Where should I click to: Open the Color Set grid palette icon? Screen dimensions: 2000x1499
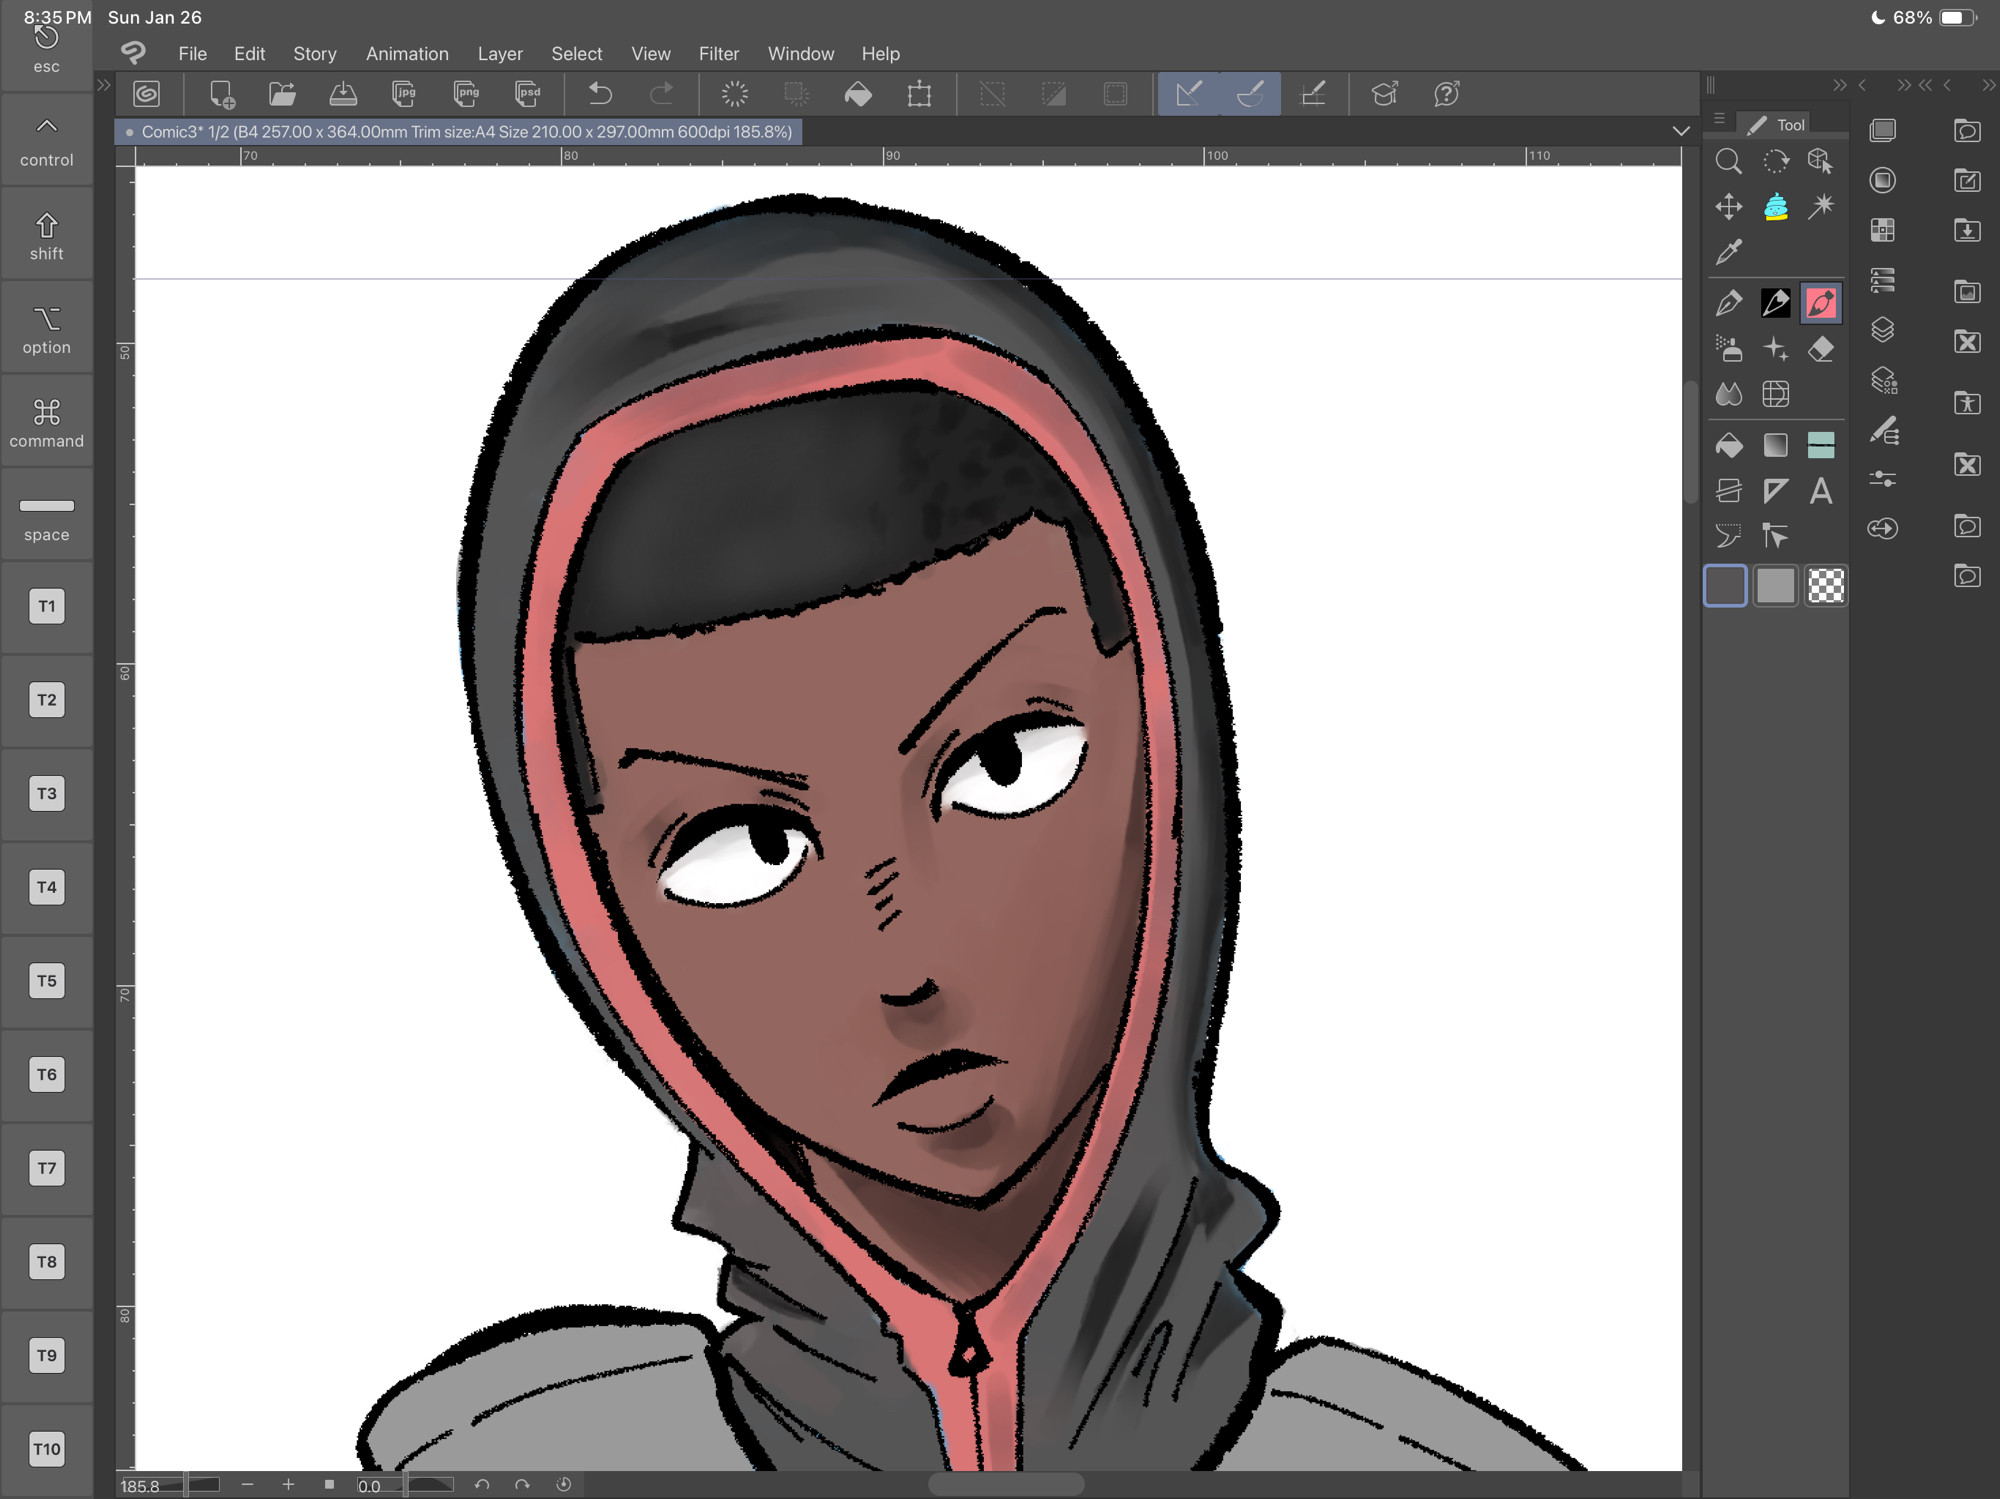coord(1883,230)
